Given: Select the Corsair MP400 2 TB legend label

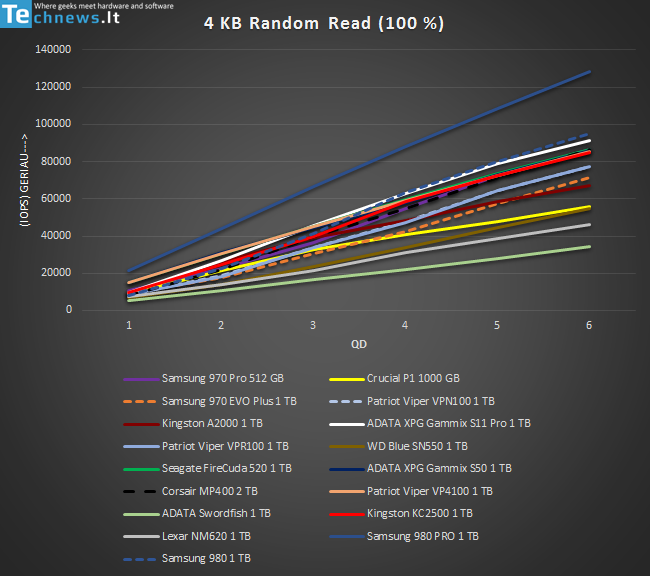Looking at the screenshot, I should pyautogui.click(x=210, y=491).
